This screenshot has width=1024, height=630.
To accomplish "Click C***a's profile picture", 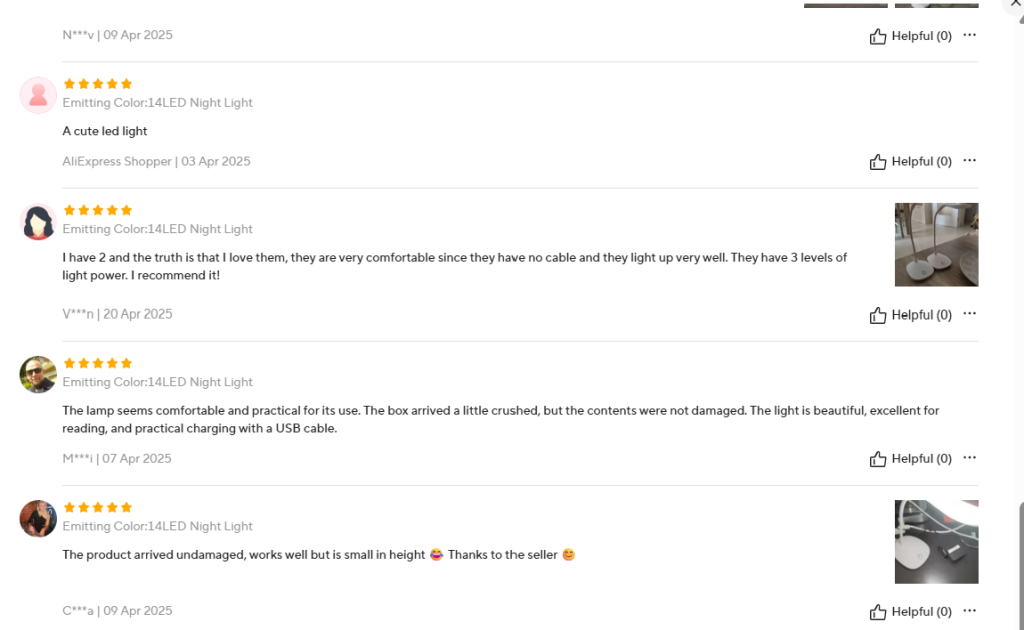I will click(x=38, y=518).
